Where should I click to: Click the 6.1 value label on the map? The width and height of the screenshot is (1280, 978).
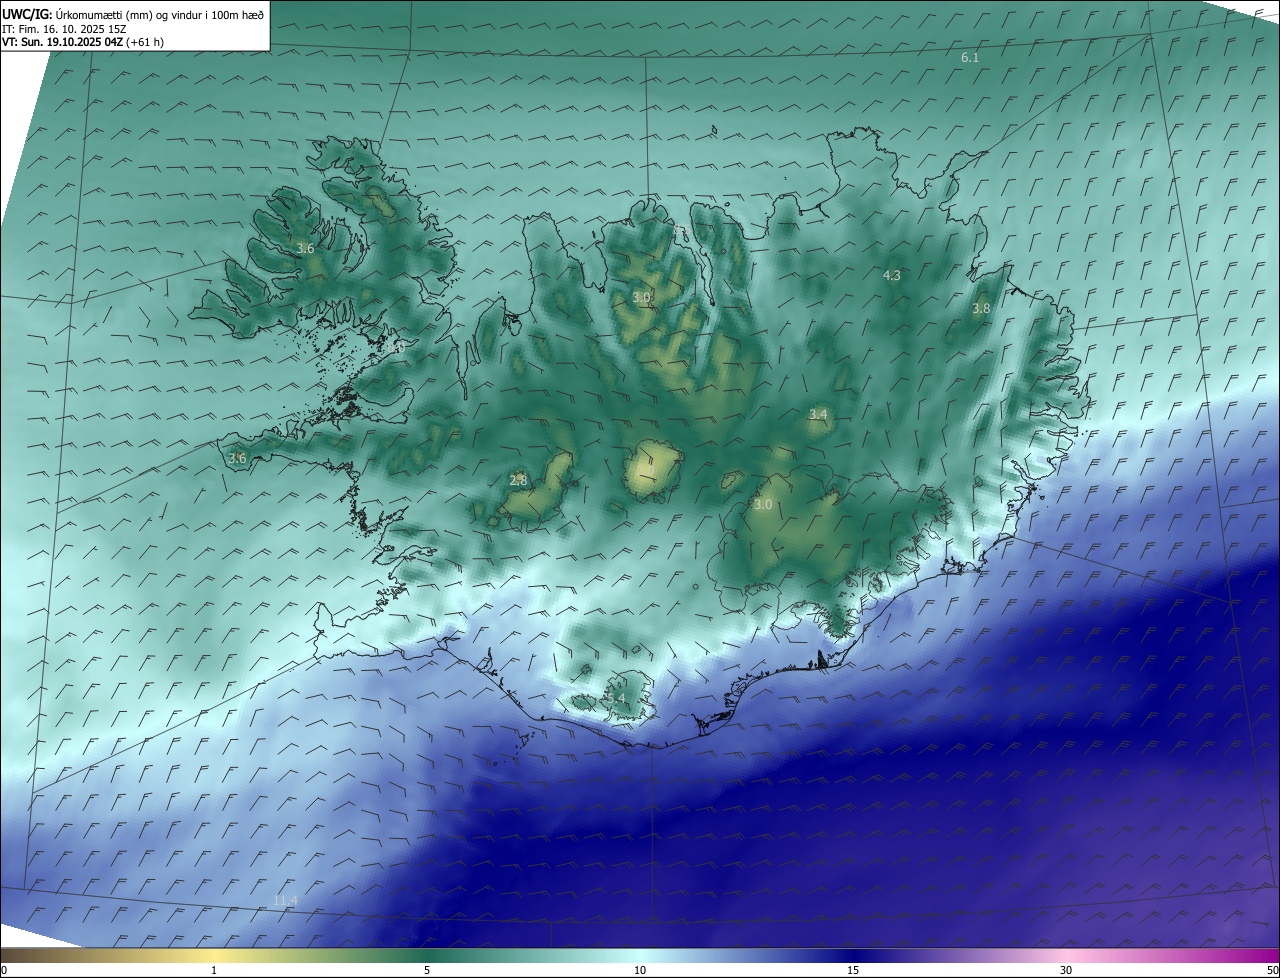click(x=970, y=58)
